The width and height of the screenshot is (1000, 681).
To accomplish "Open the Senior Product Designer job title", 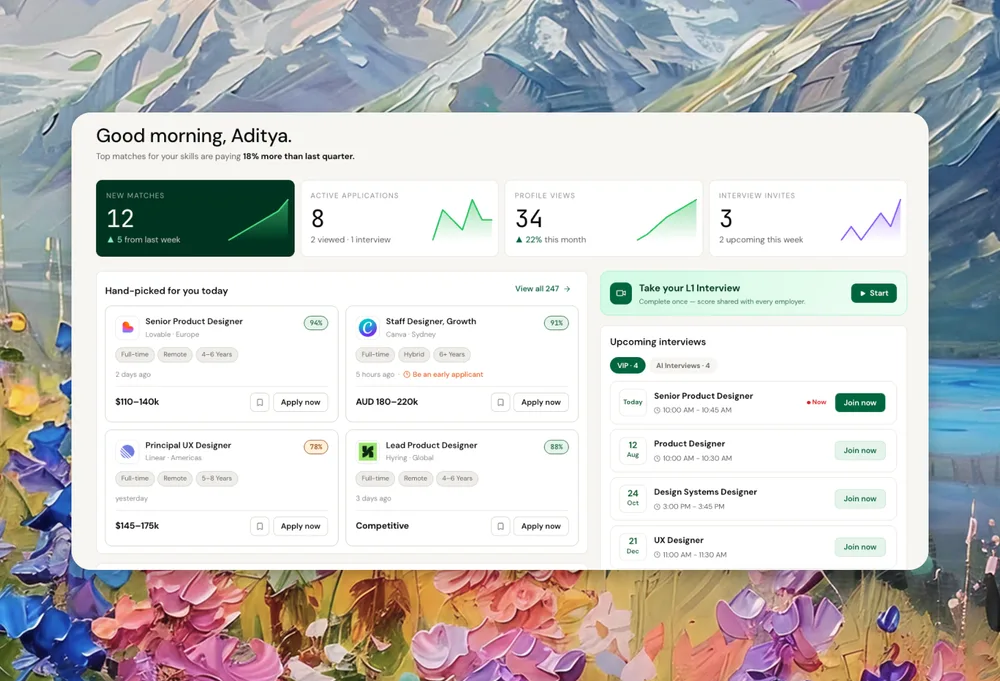I will coord(194,321).
